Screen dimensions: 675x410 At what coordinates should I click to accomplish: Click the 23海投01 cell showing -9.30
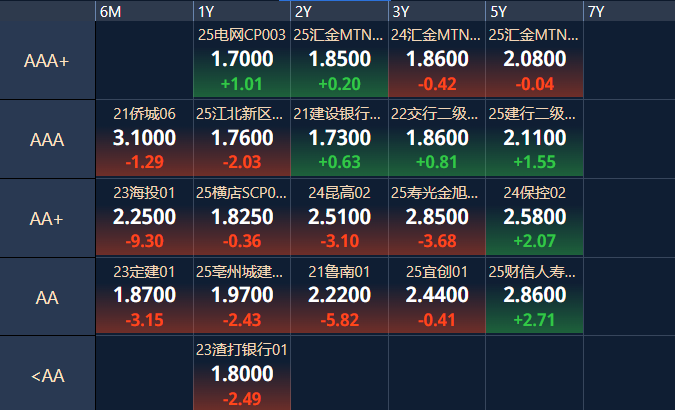point(144,217)
